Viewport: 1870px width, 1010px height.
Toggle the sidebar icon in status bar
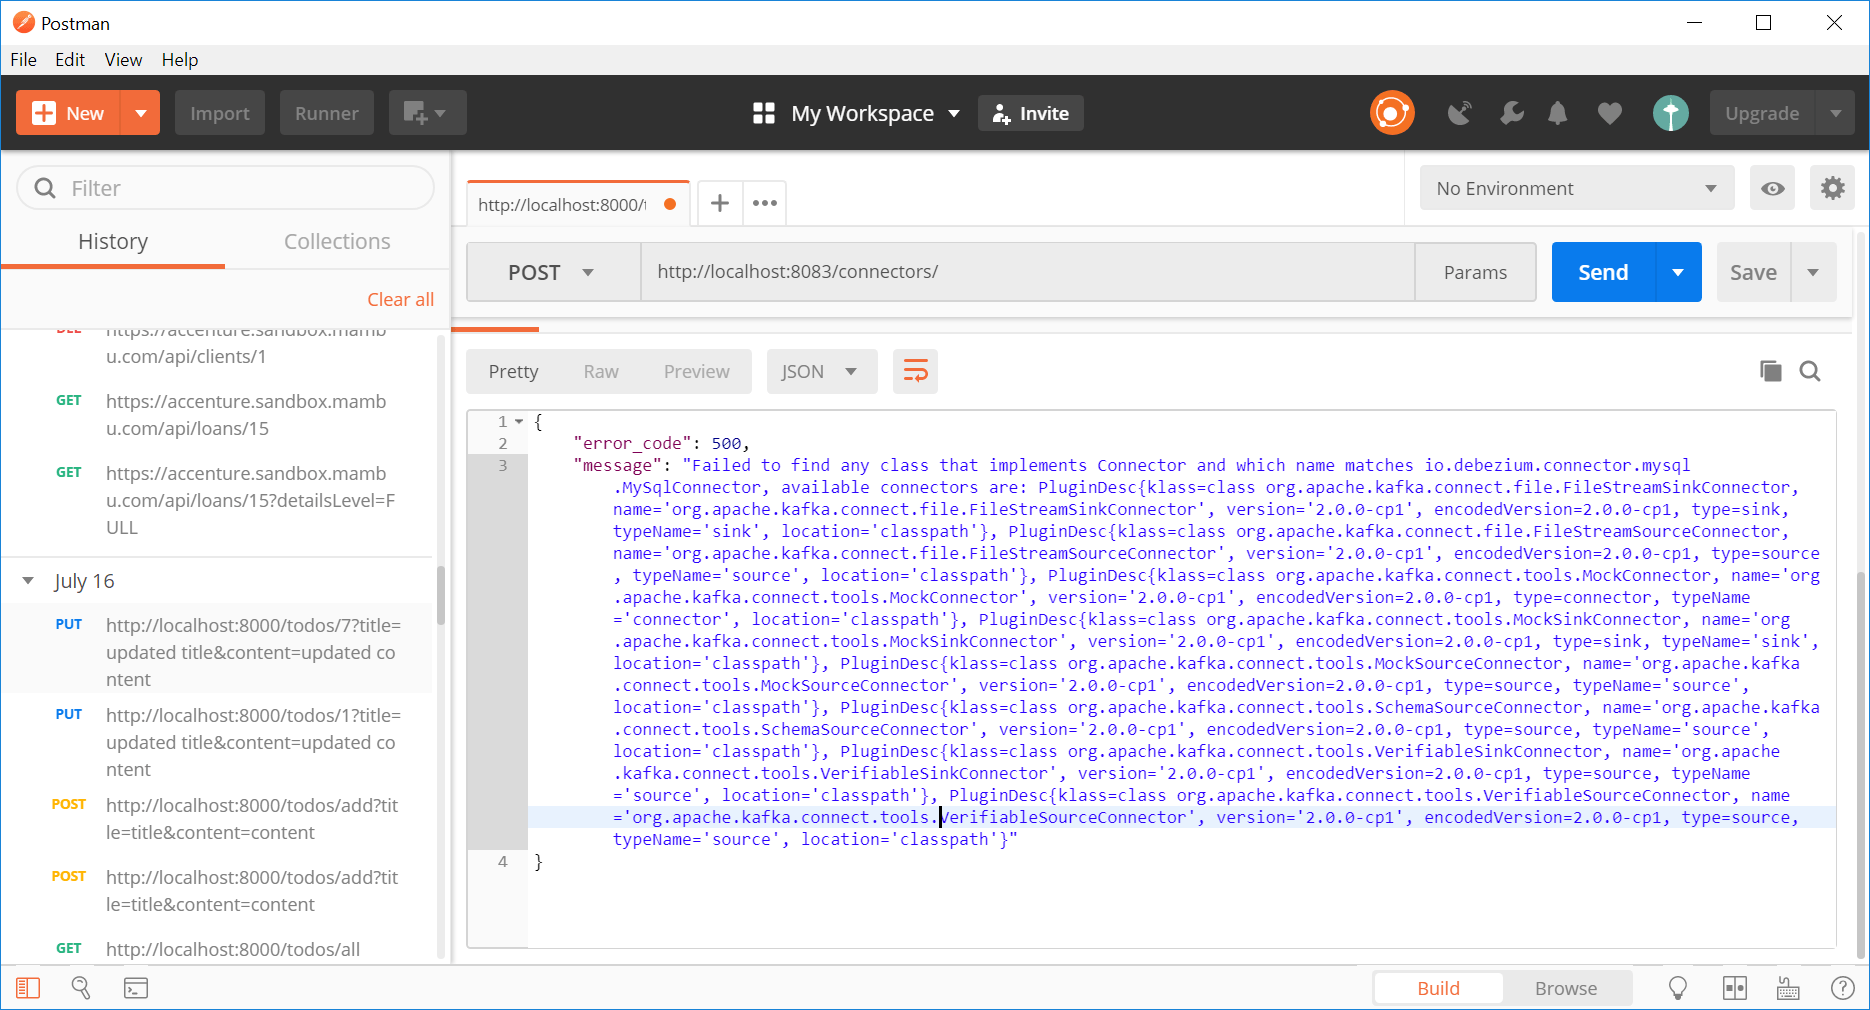[28, 988]
